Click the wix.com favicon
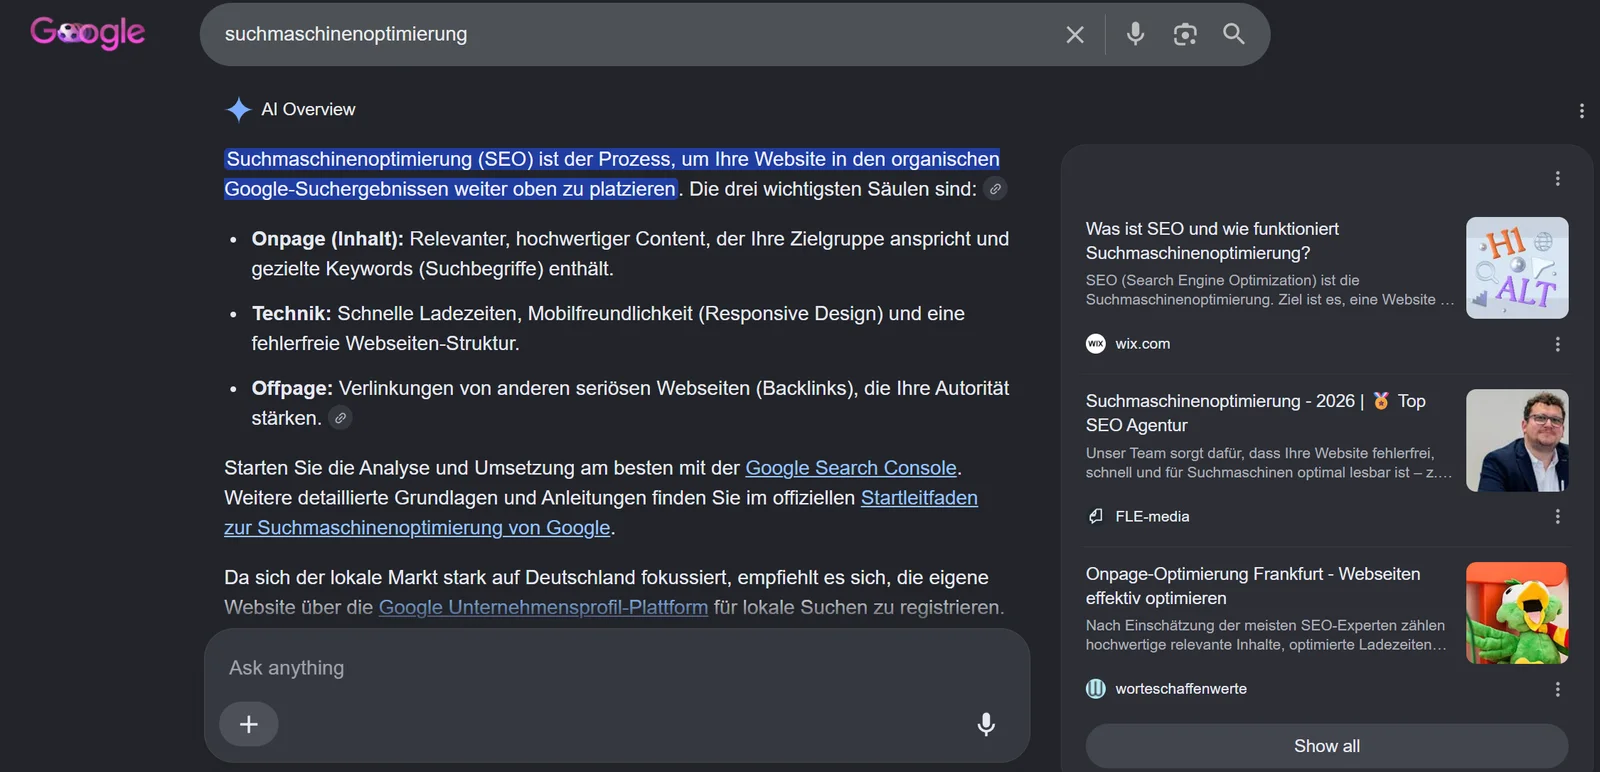 pos(1096,344)
